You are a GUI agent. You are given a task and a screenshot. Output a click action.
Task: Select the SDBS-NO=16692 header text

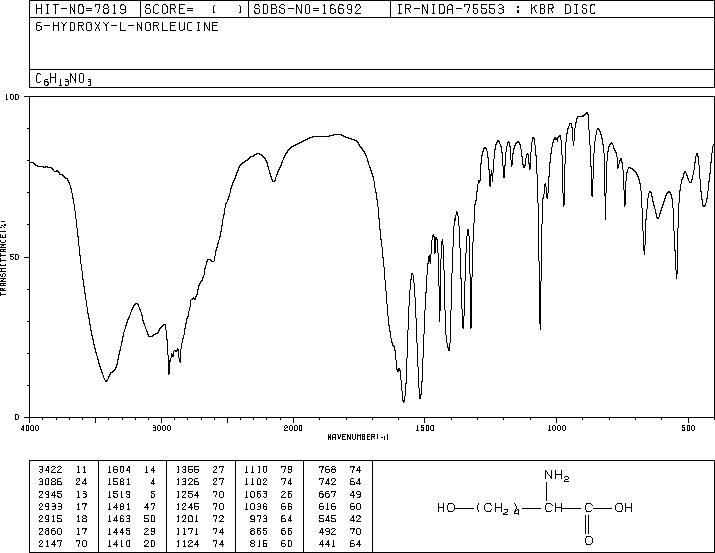click(307, 9)
